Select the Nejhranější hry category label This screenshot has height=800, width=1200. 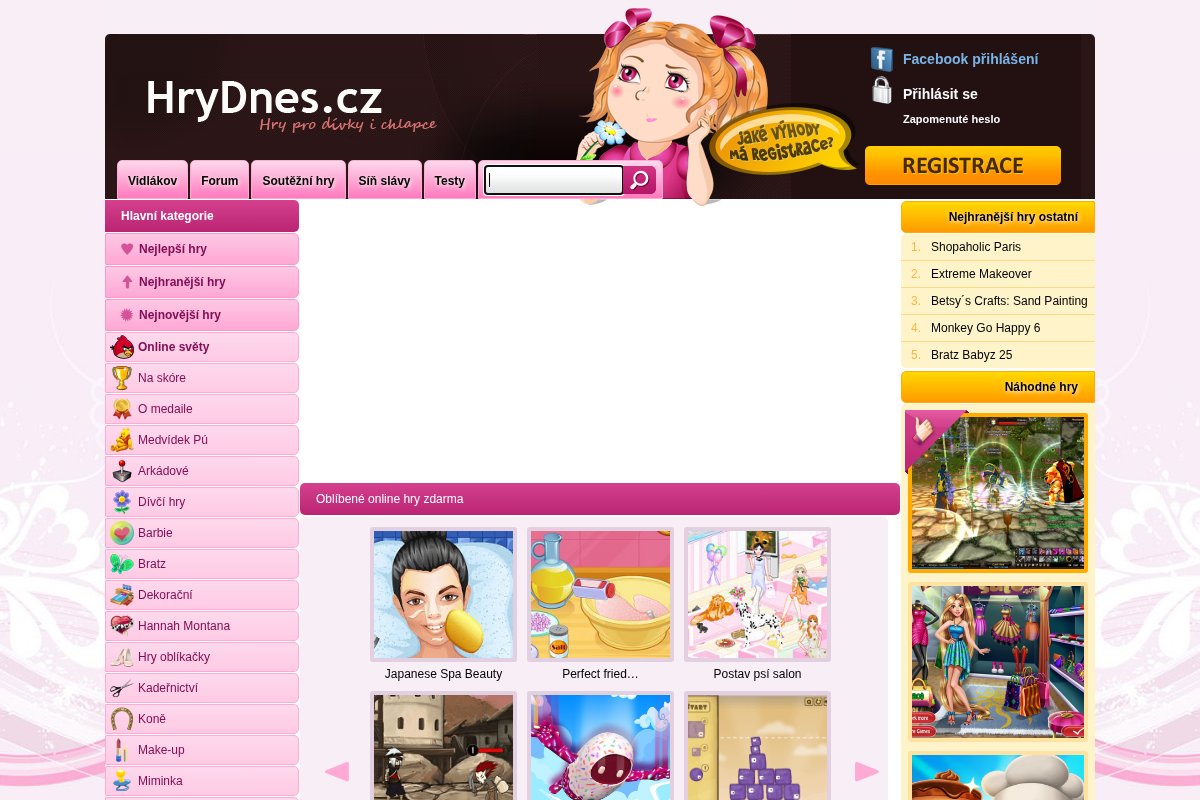pyautogui.click(x=182, y=282)
